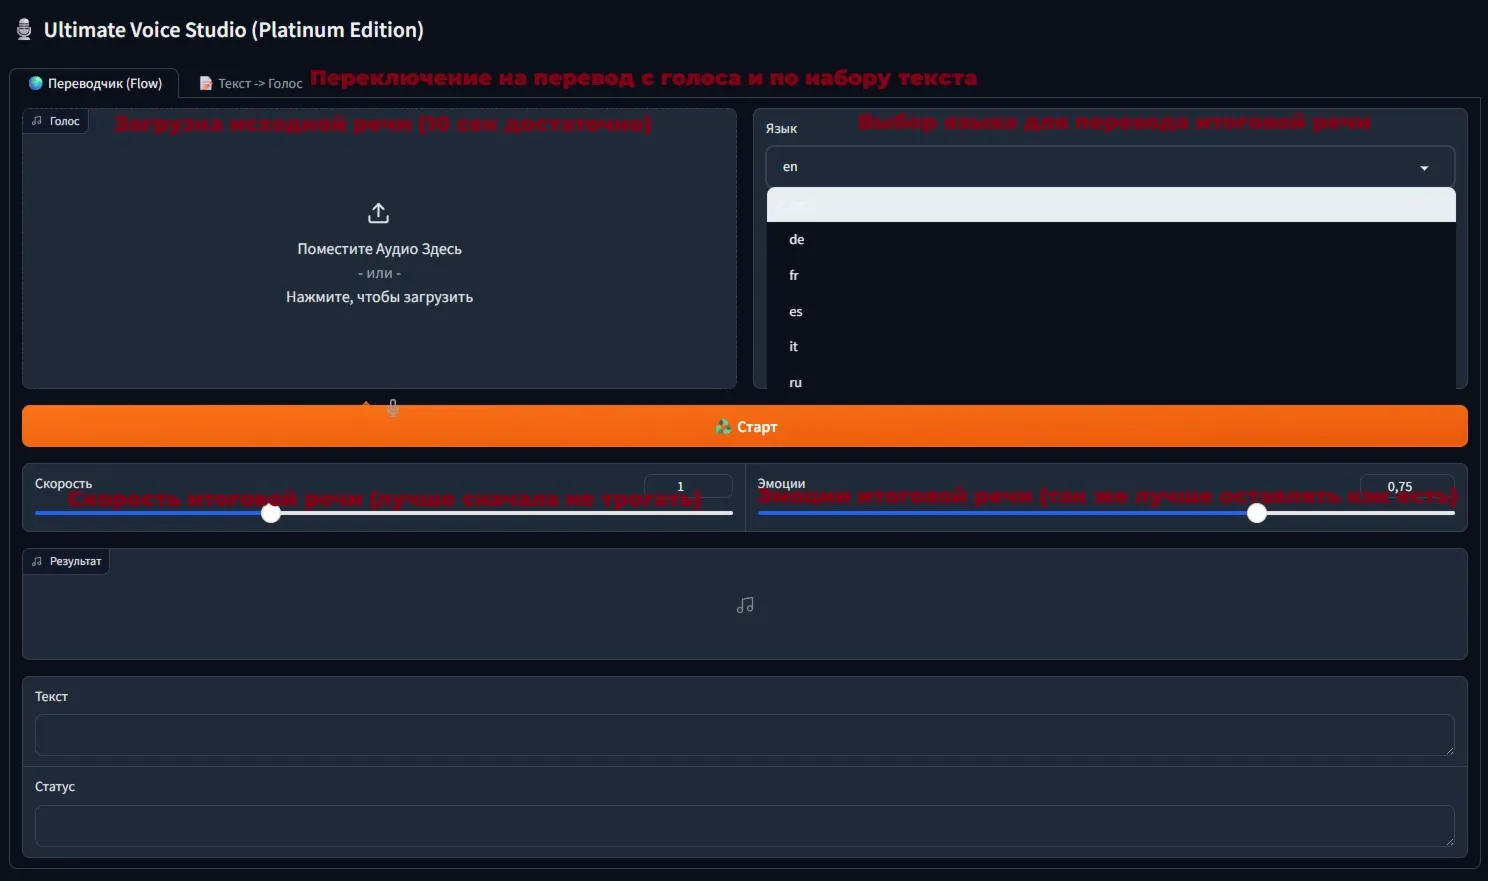Click the document icon on Текст -> Голос tab

[x=206, y=84]
